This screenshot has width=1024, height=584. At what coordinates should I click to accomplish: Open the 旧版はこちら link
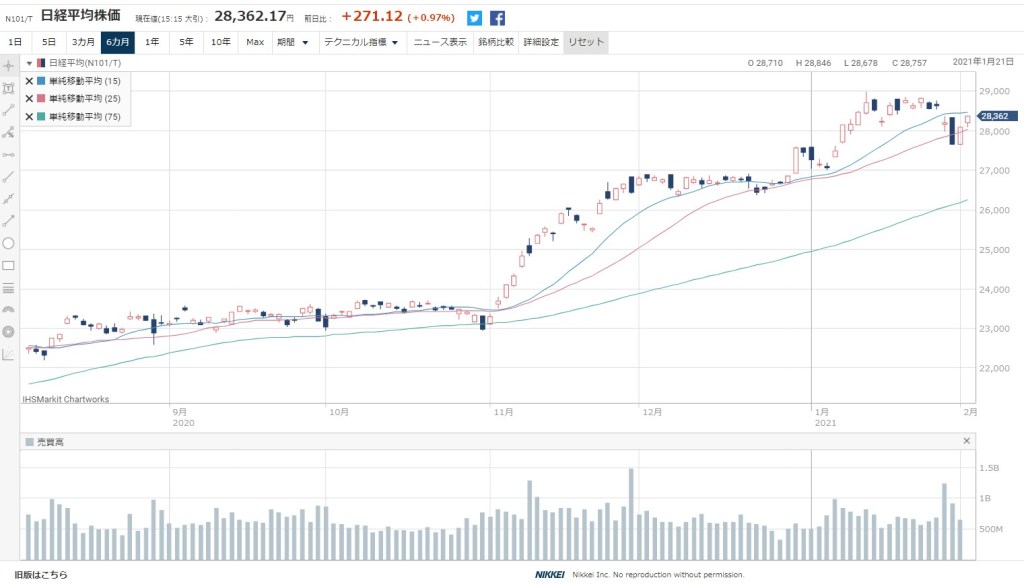[35, 575]
